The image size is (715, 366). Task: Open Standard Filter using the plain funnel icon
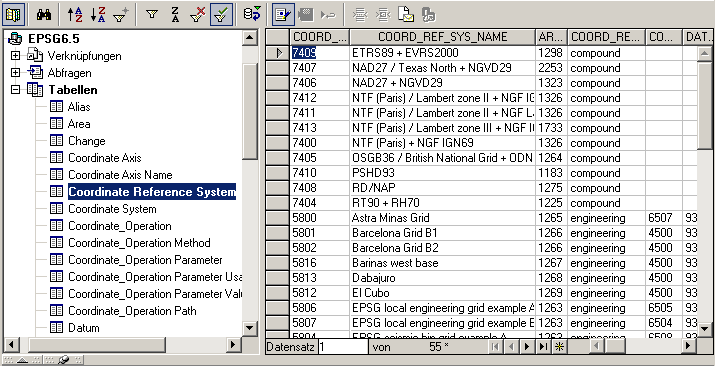(152, 15)
